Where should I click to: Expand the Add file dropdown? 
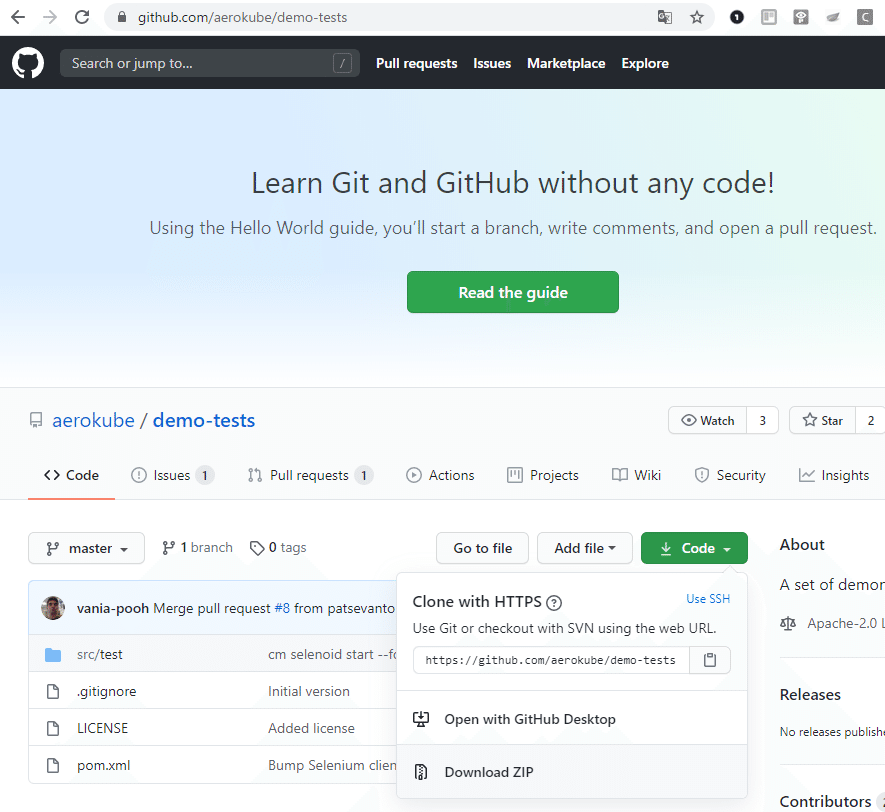coord(585,548)
